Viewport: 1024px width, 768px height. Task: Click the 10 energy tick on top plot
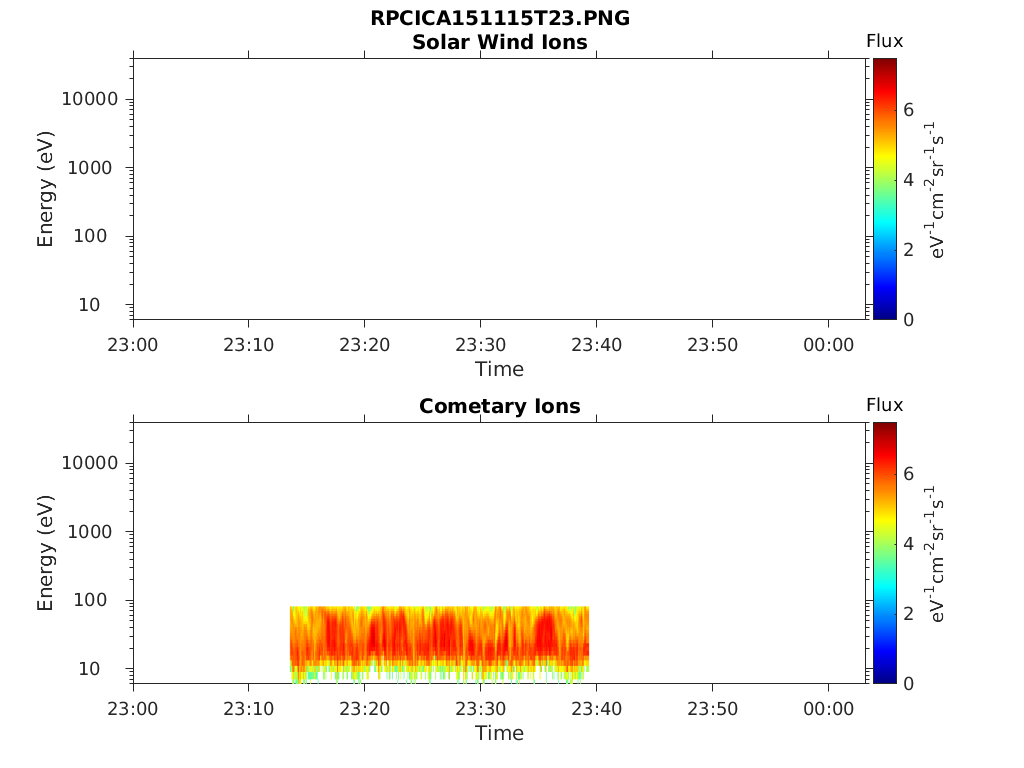pos(89,304)
